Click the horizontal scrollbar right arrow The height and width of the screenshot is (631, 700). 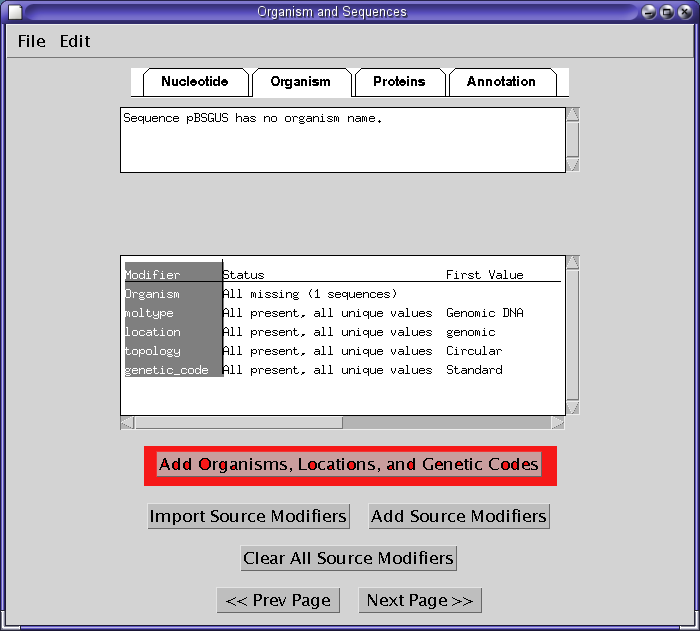(557, 423)
